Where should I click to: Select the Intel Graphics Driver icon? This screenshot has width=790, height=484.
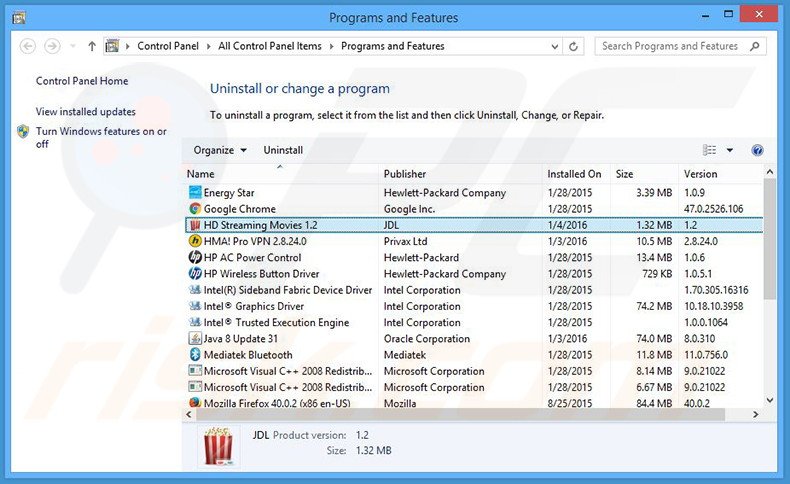coord(195,306)
